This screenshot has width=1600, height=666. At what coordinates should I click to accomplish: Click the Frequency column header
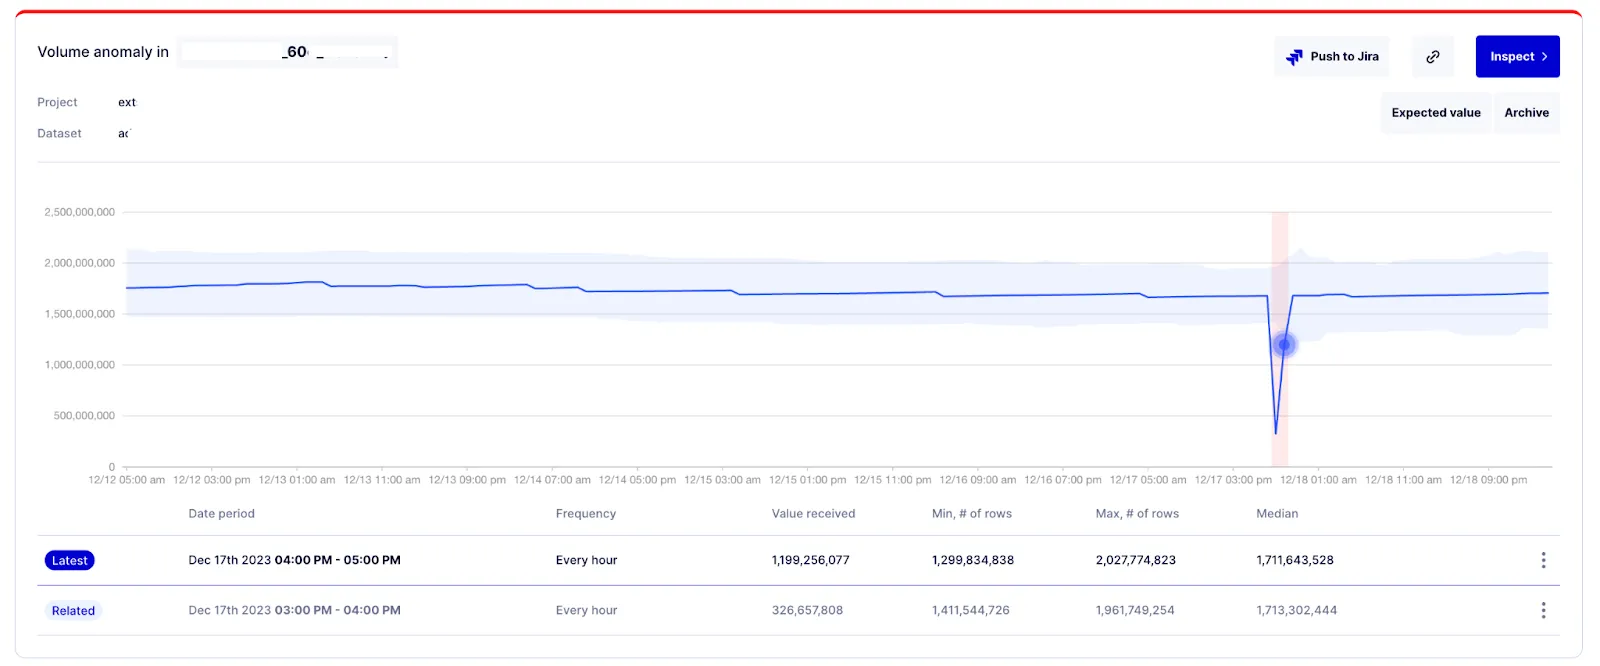point(585,514)
